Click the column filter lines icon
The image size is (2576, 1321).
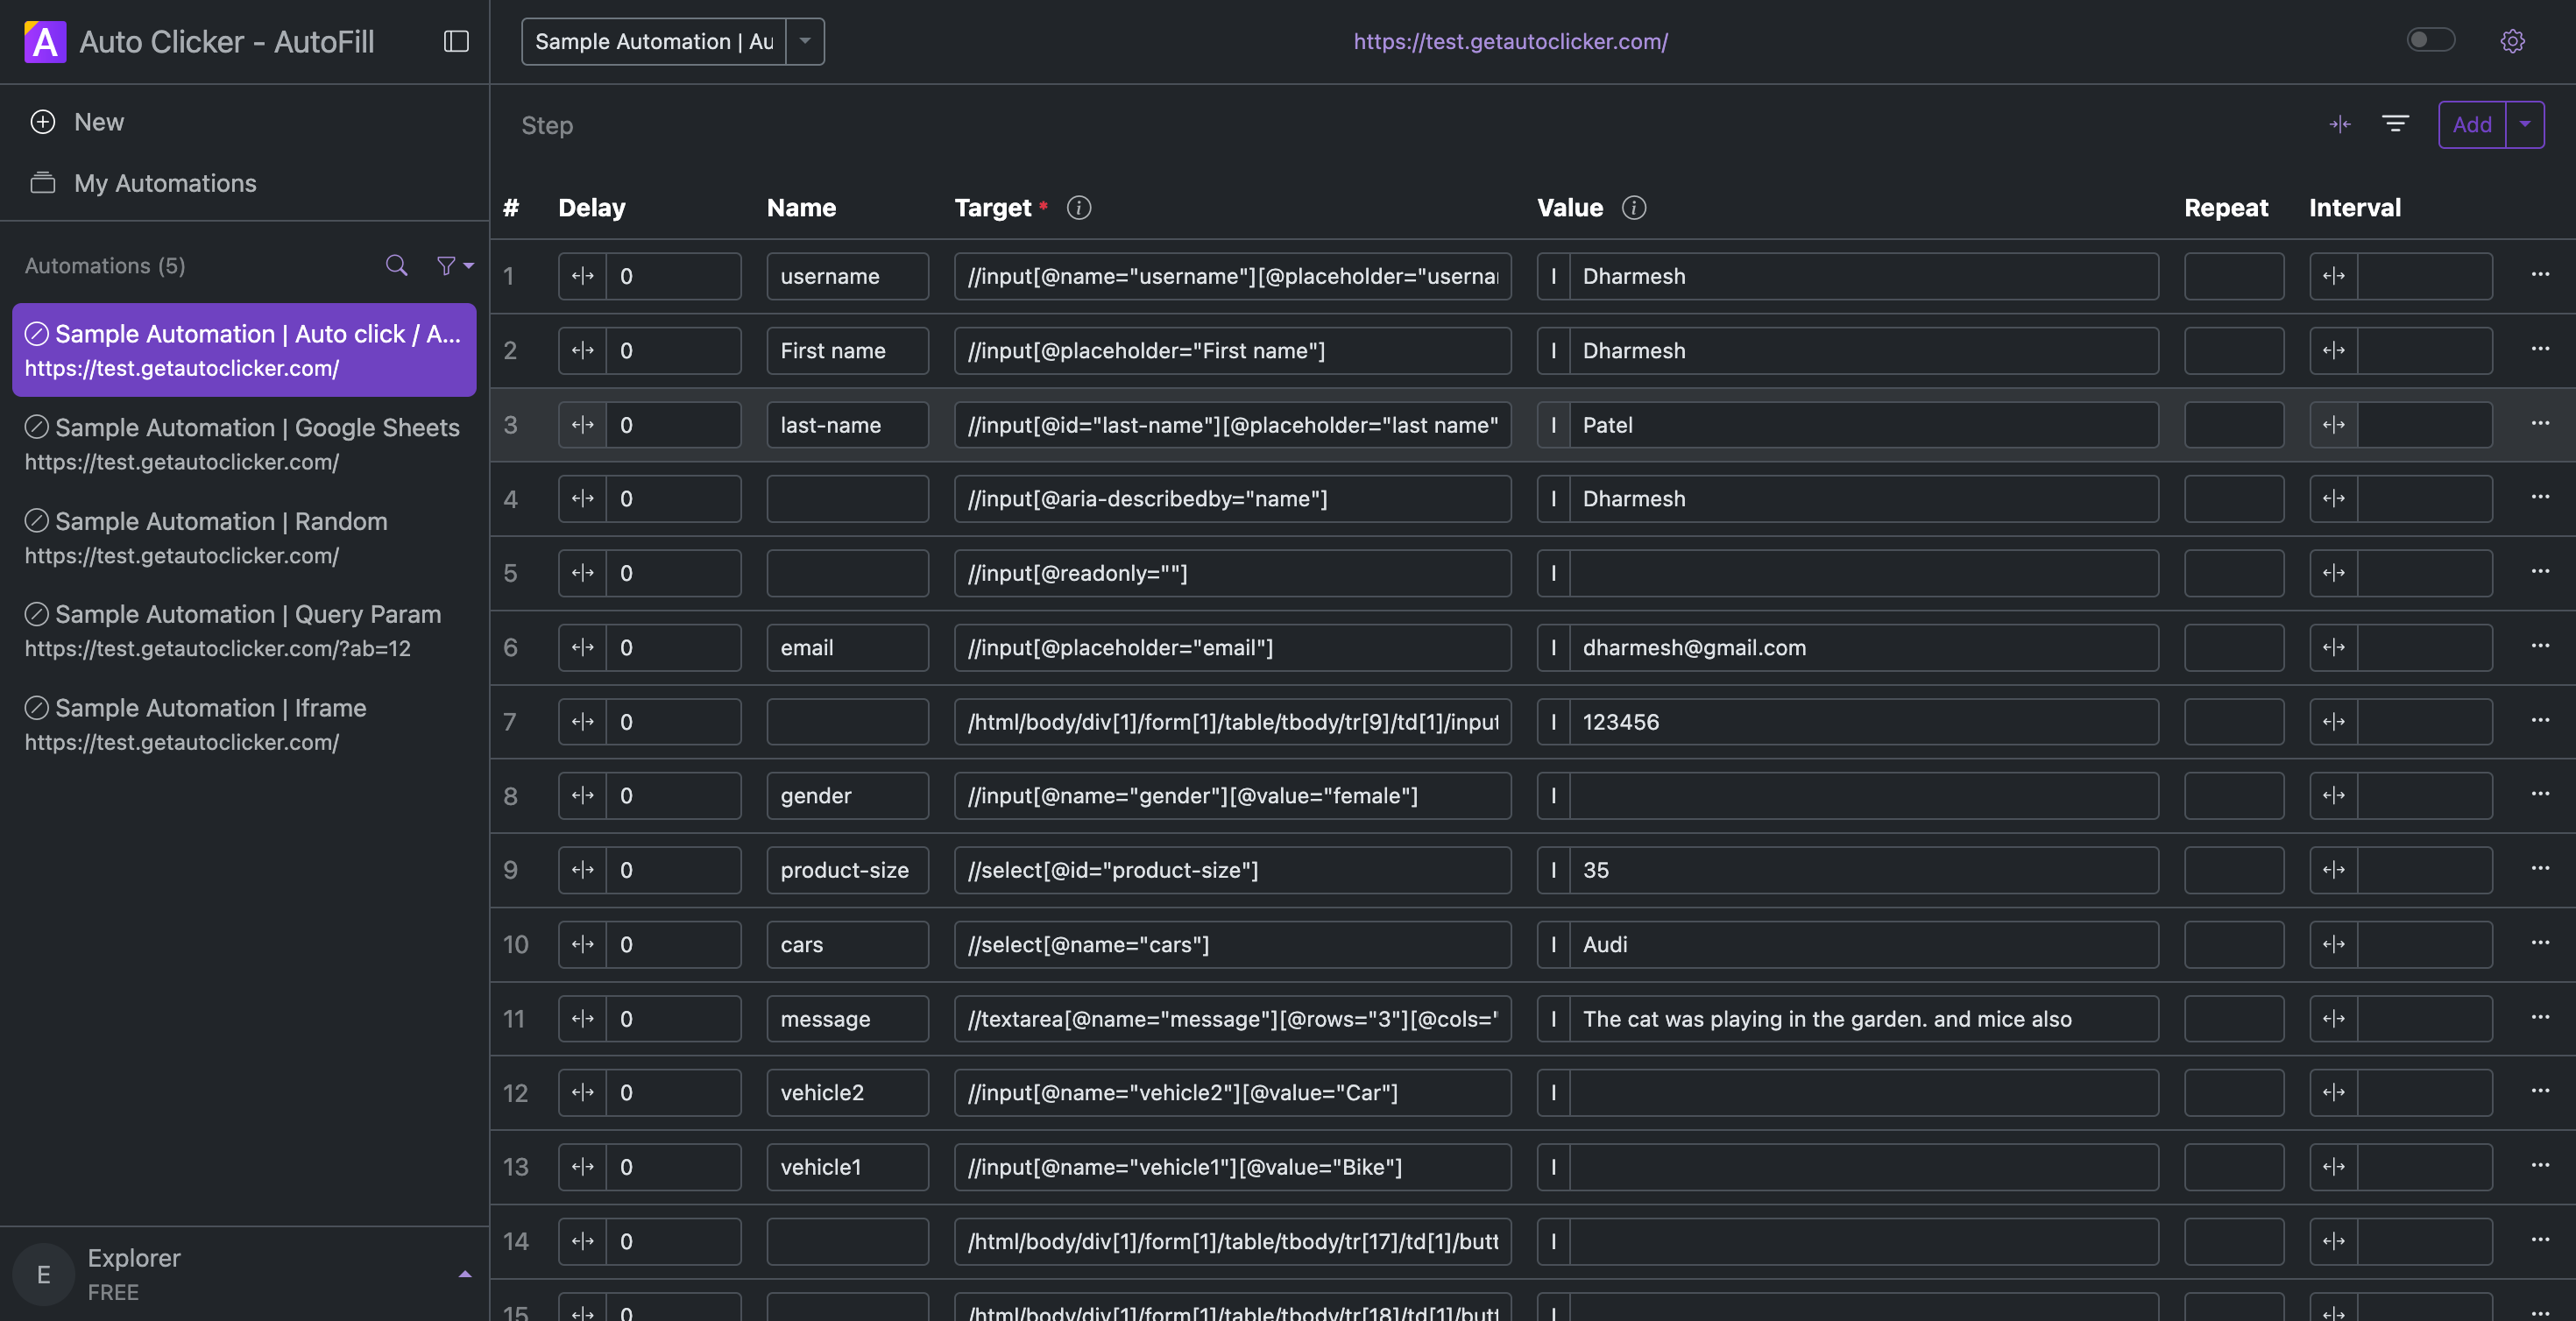click(x=2395, y=124)
